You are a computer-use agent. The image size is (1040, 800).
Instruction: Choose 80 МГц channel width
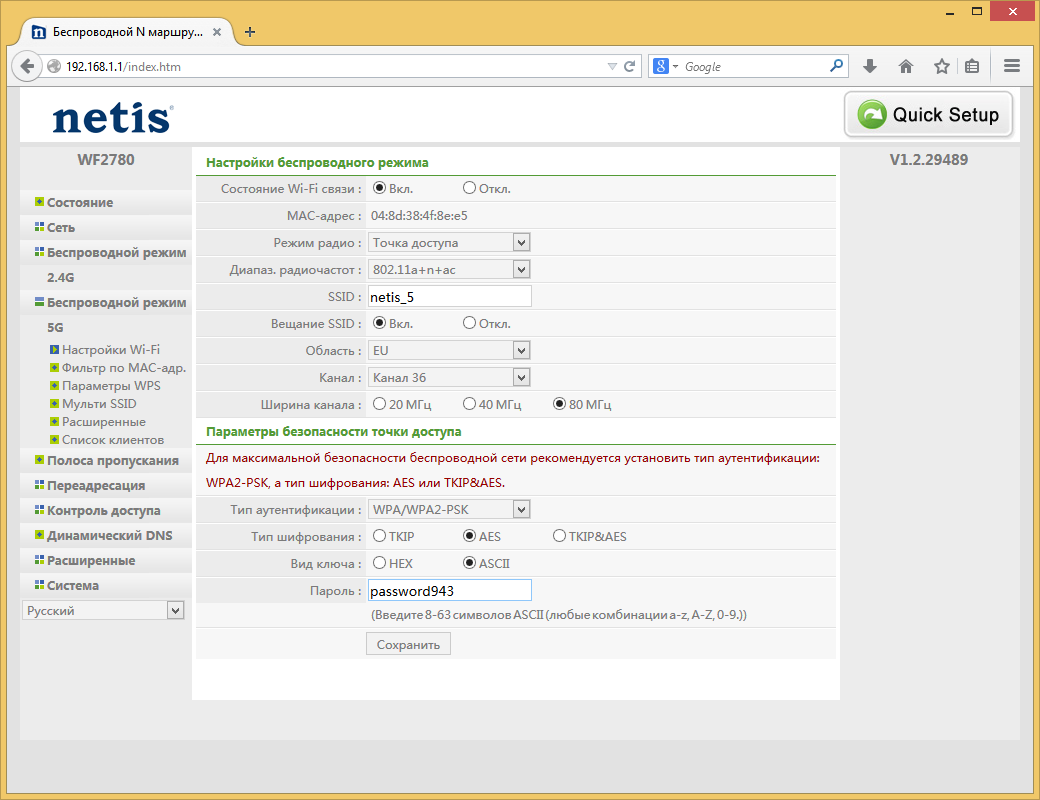pyautogui.click(x=559, y=403)
